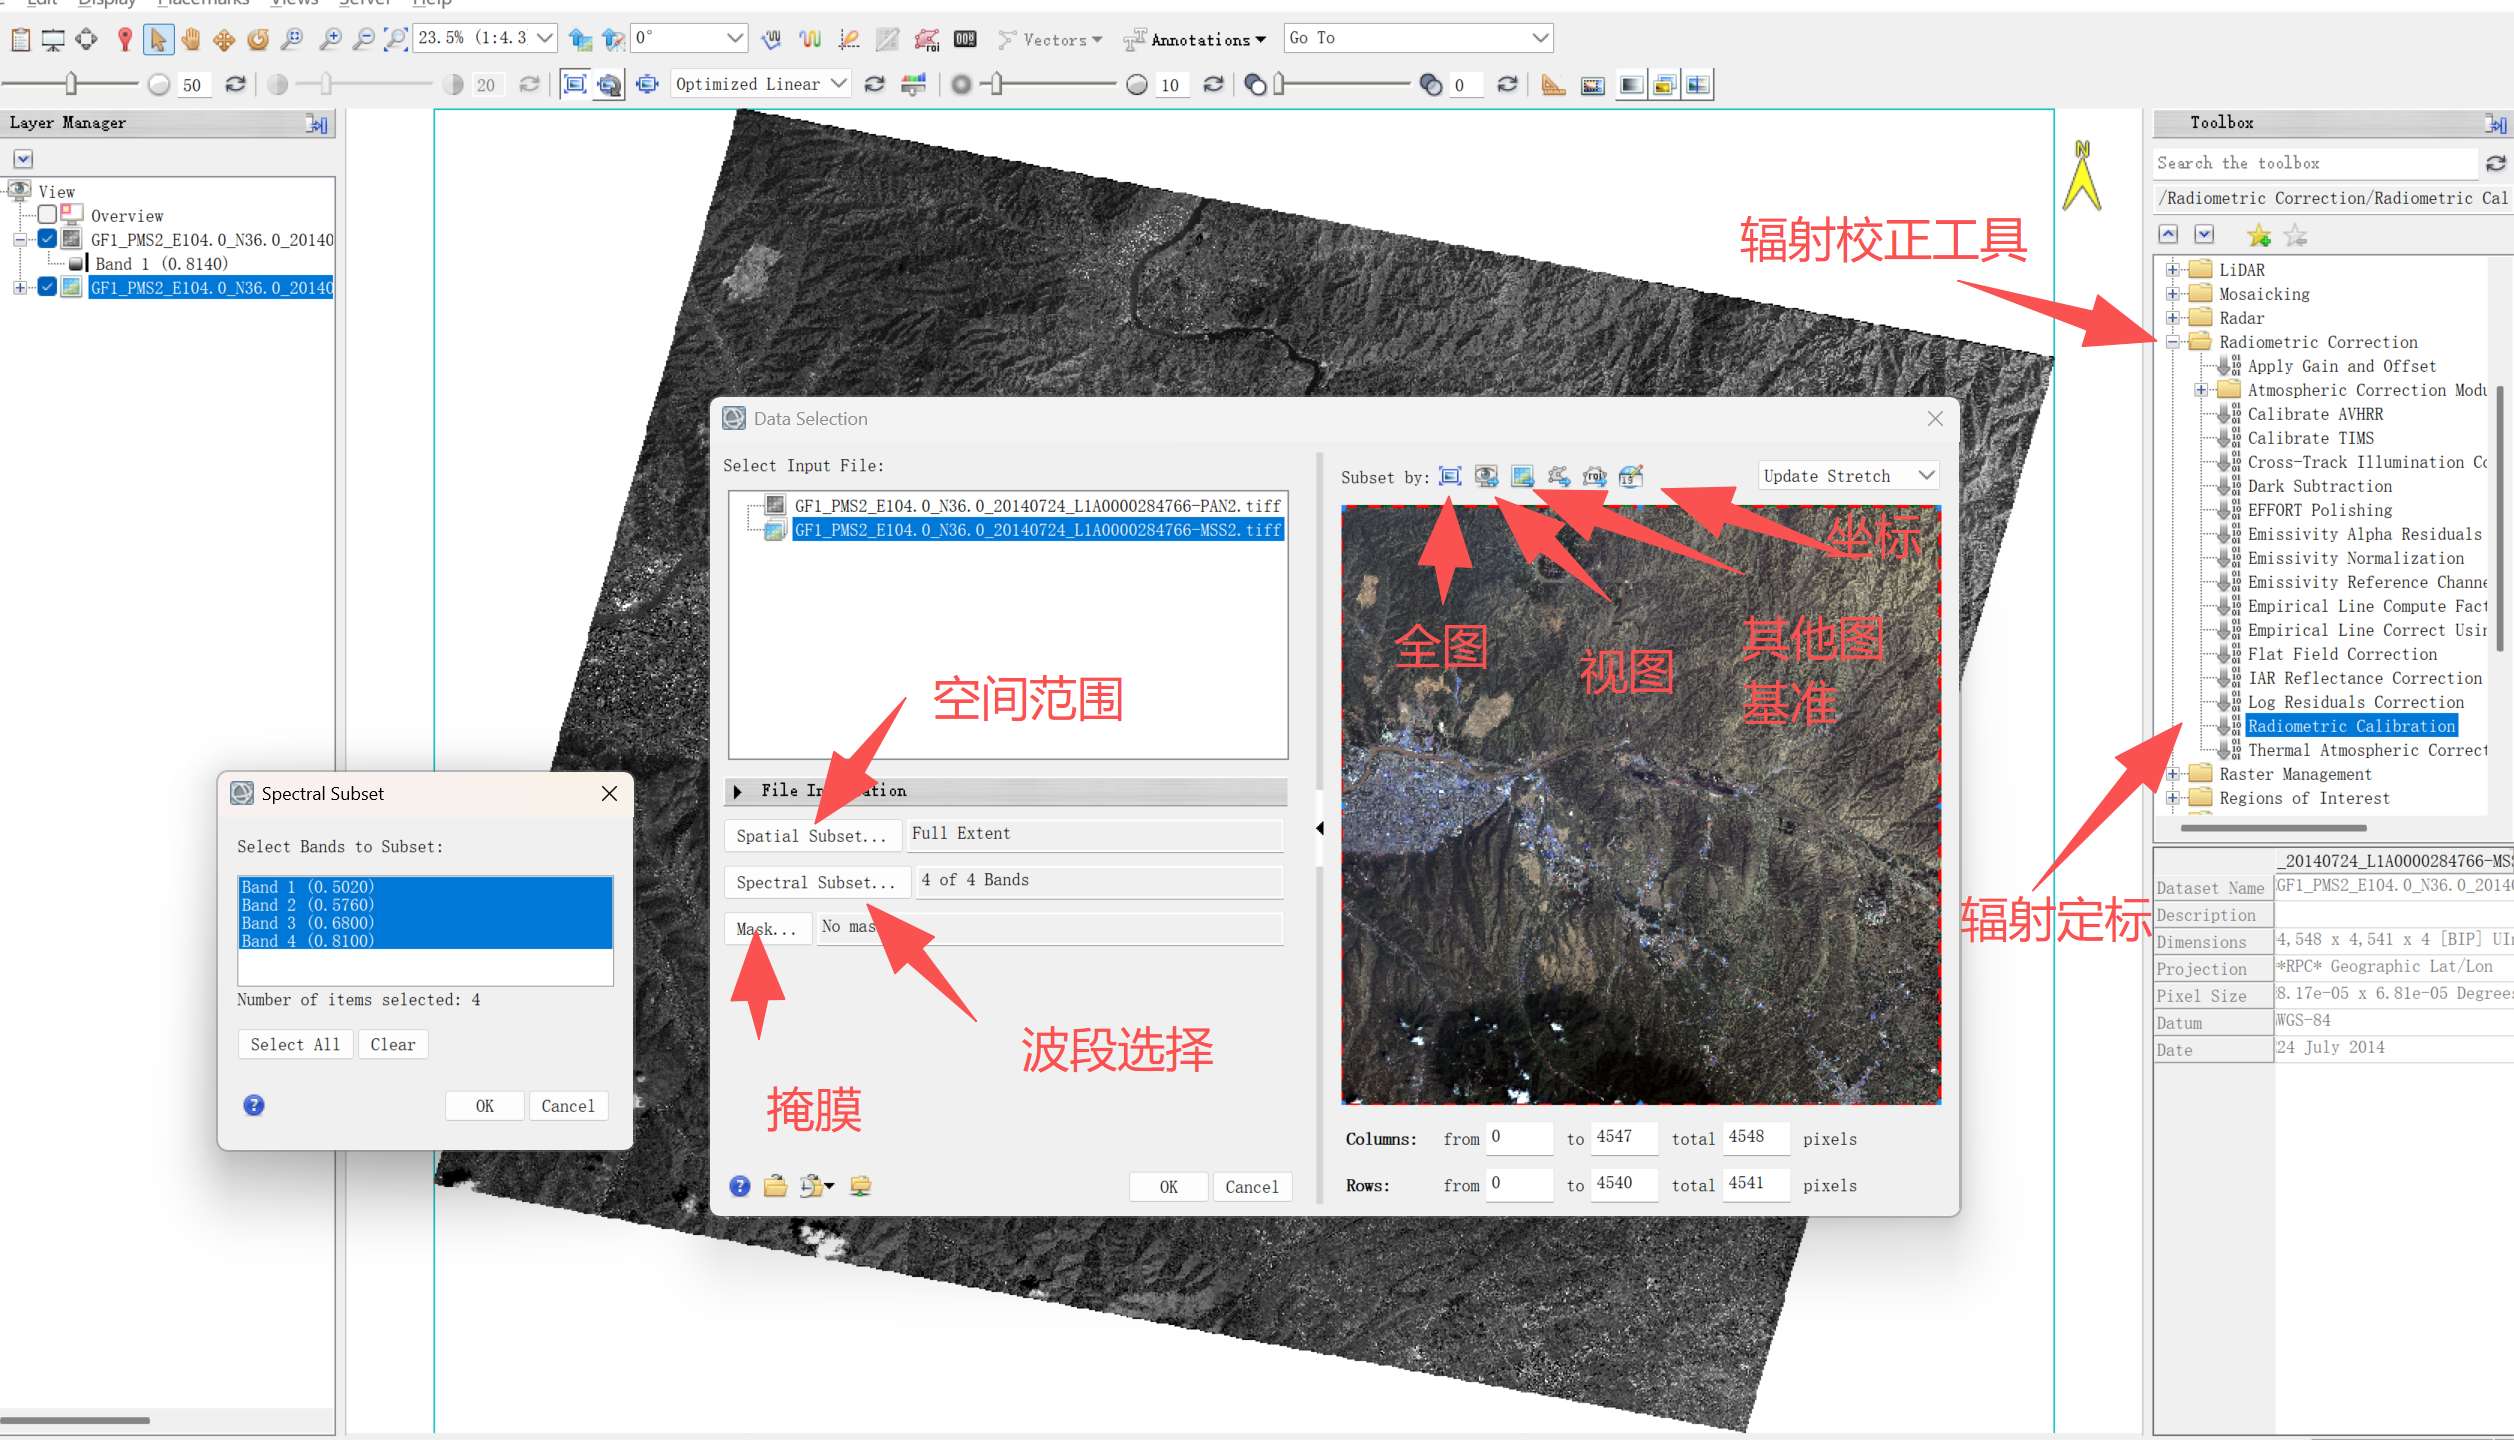Viewport: 2514px width, 1440px height.
Task: Open the Vectors menu
Action: (x=1050, y=40)
